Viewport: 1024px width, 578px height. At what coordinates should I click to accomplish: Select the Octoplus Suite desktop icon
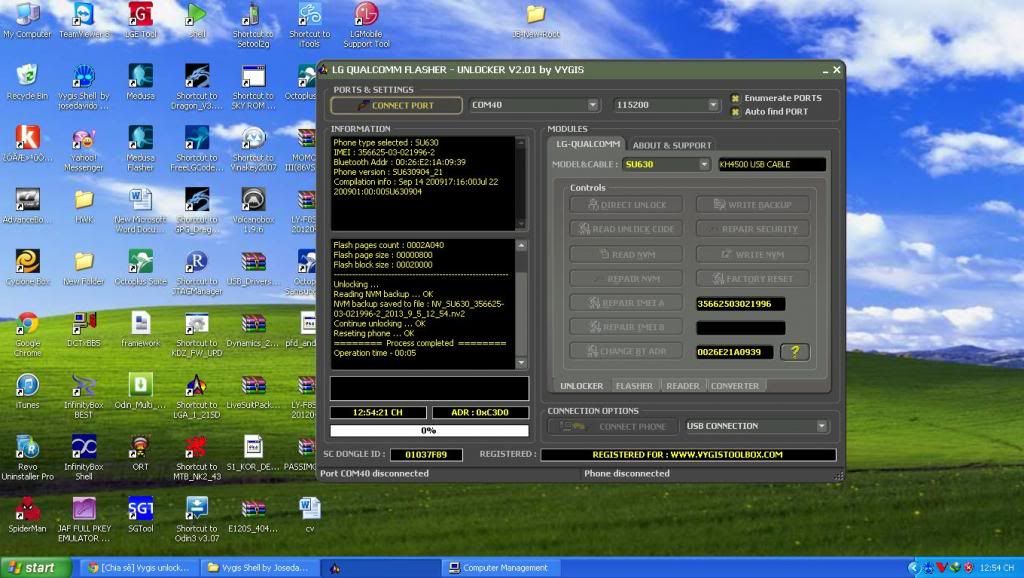click(141, 268)
